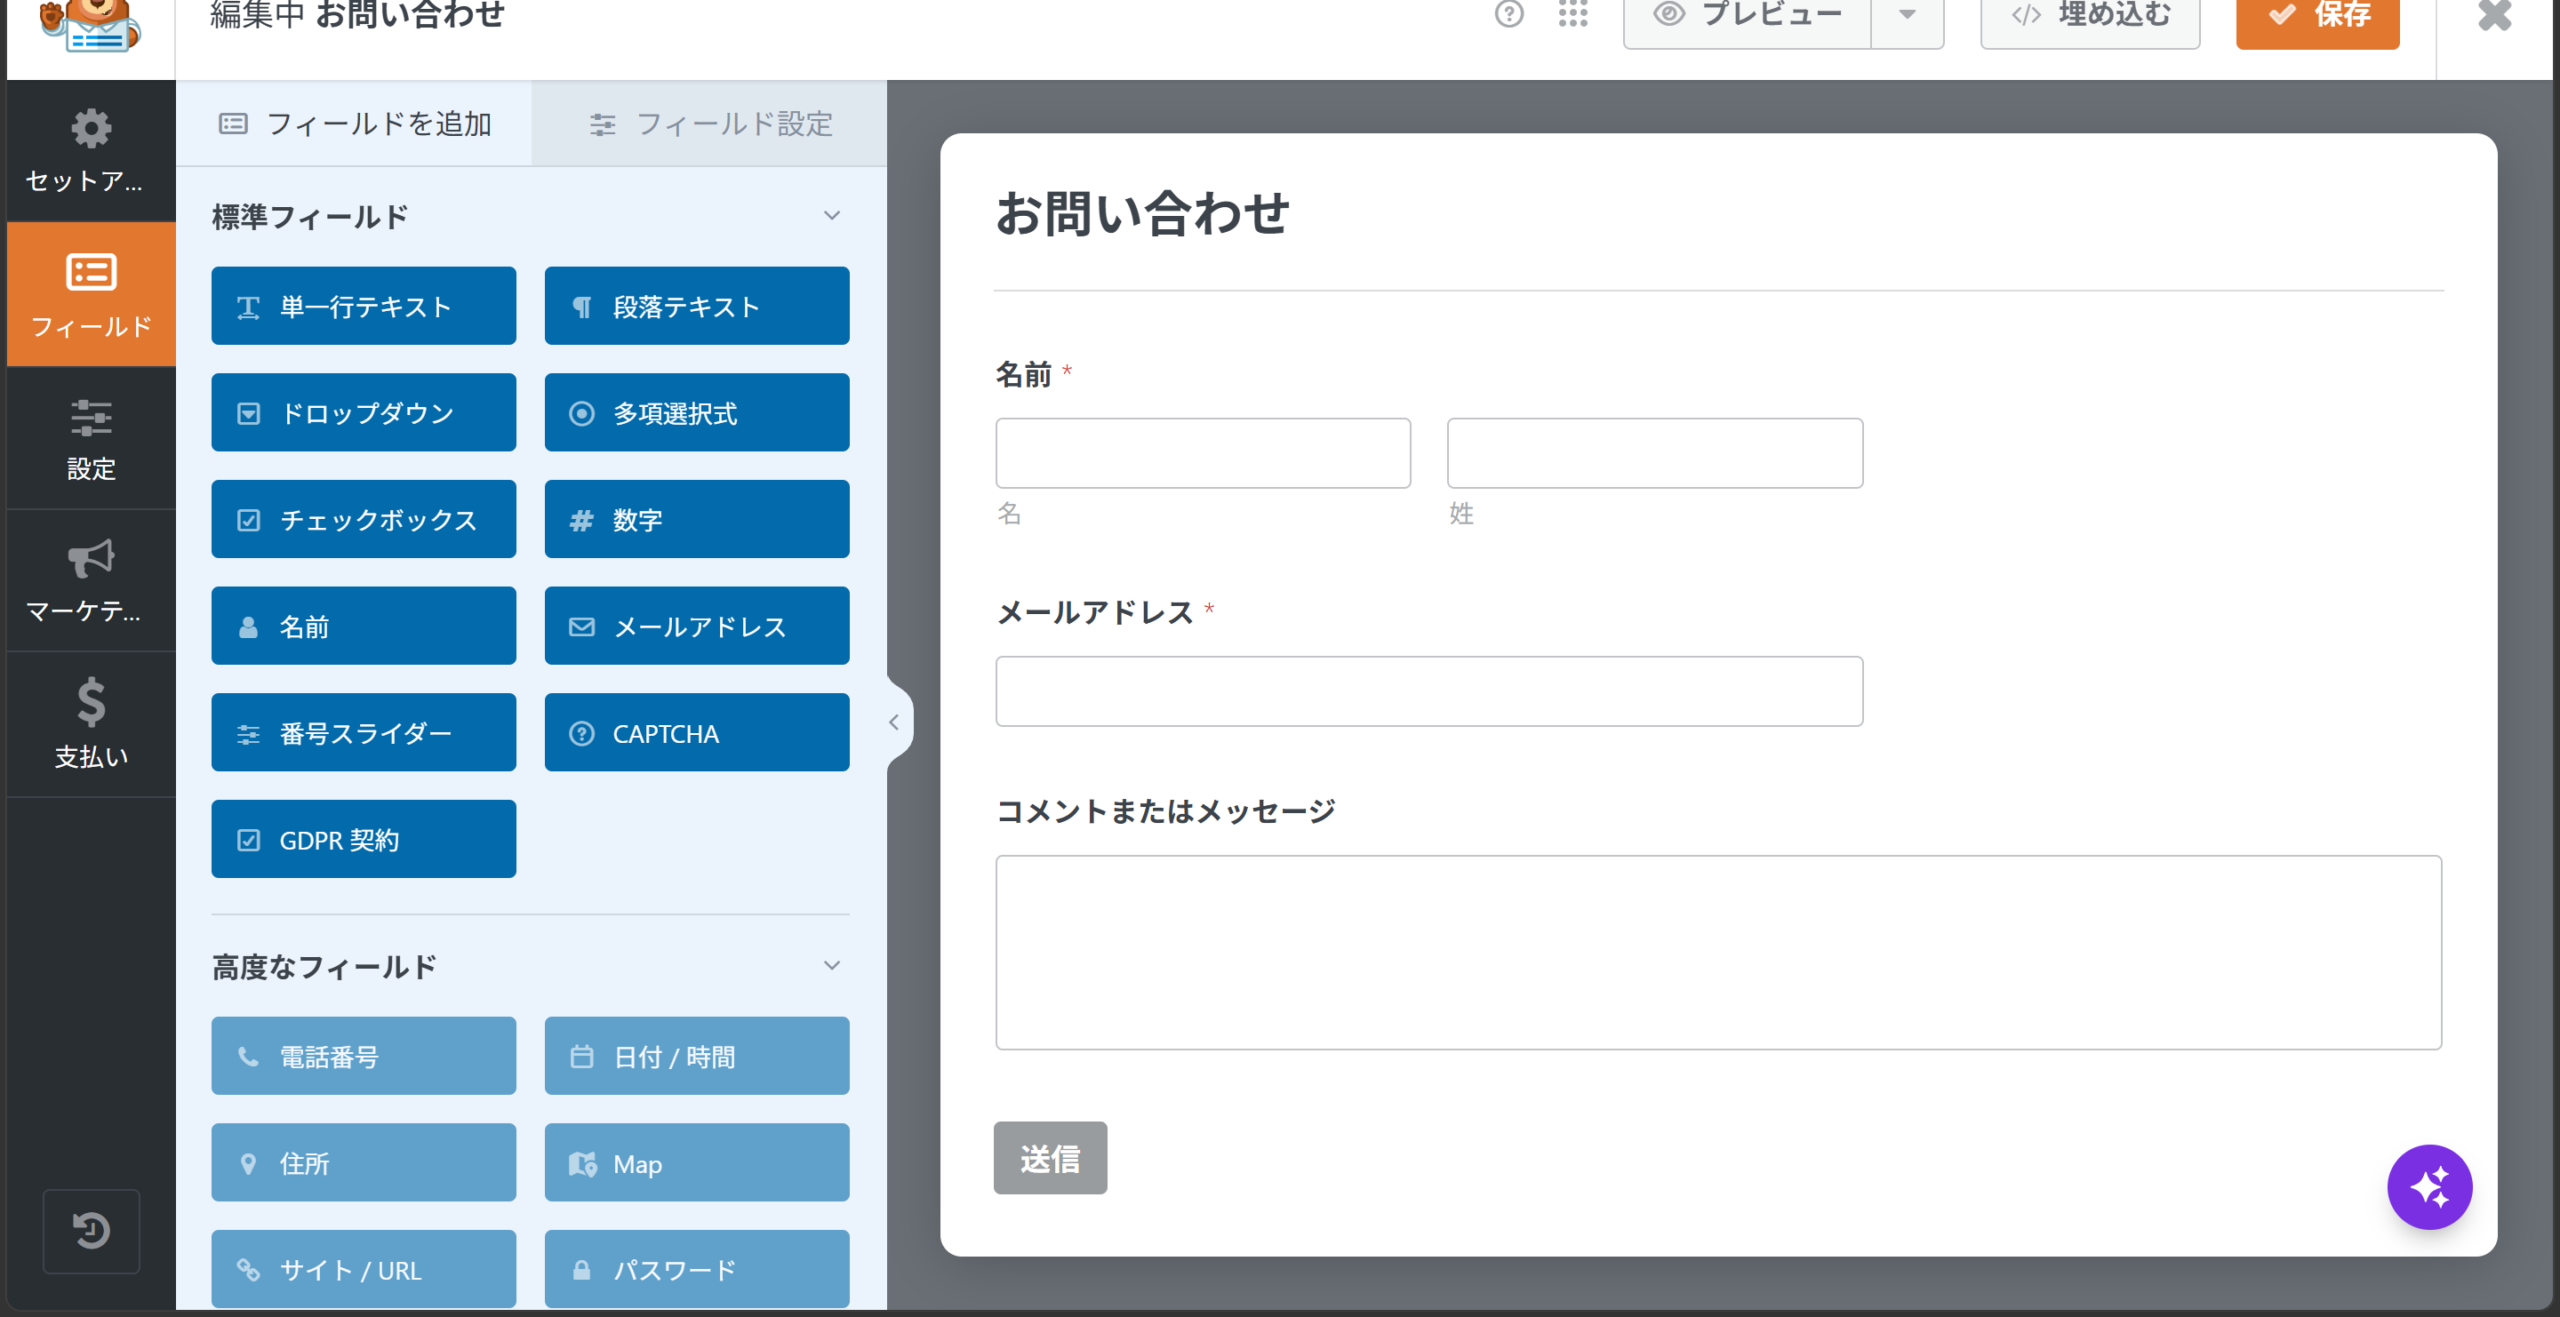Click the gray 送信 submit button
The width and height of the screenshot is (2560, 1317).
pos(1050,1158)
